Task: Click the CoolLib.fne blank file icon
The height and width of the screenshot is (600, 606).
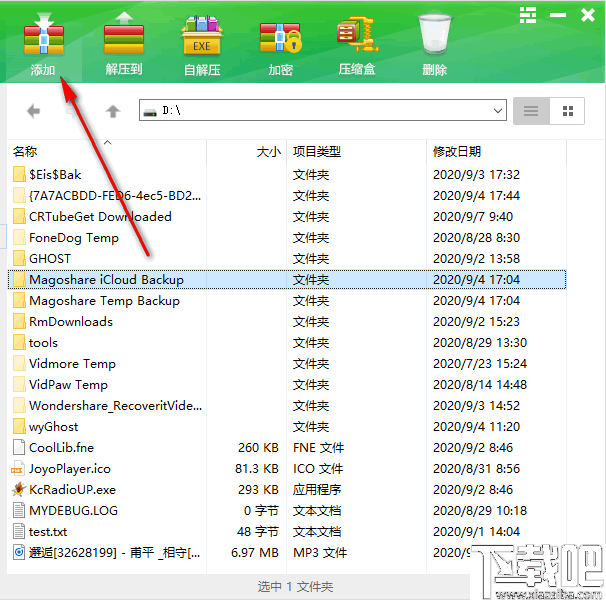Action: [19, 448]
